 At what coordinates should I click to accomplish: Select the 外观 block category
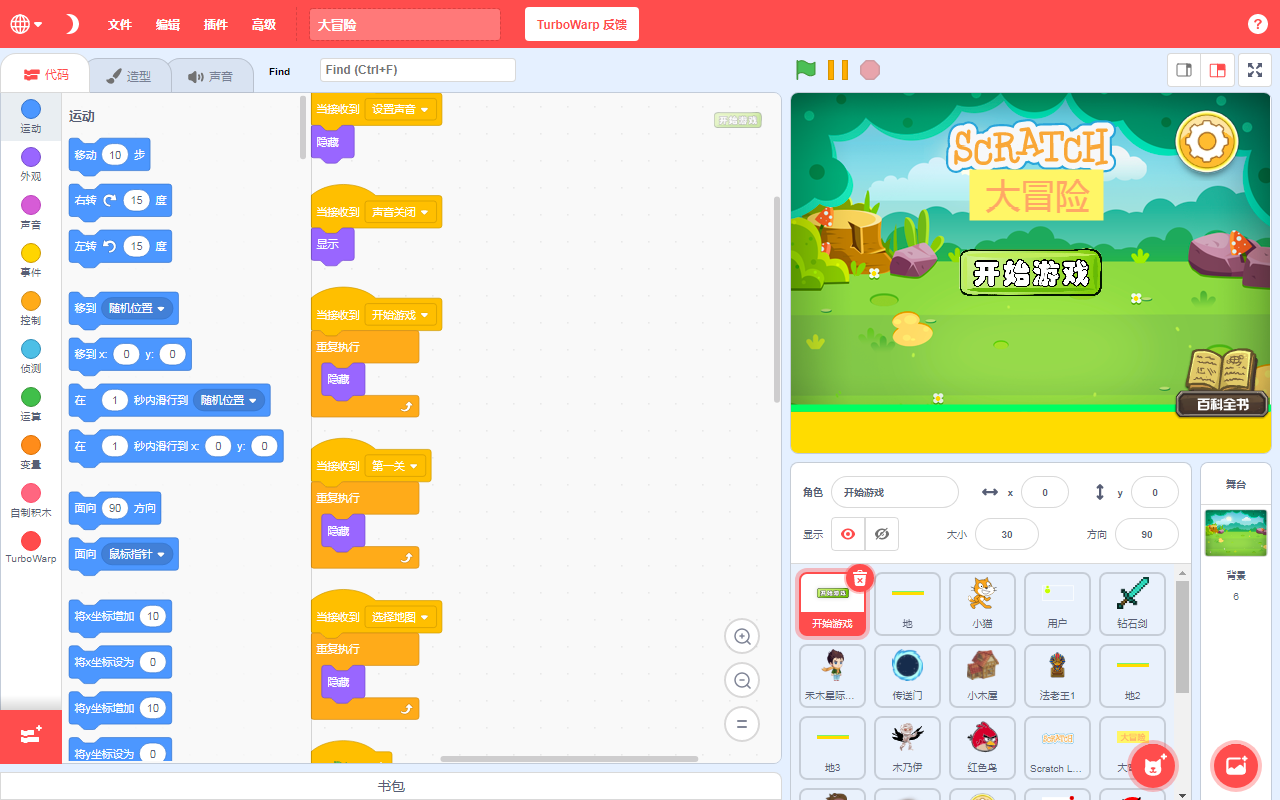click(x=31, y=164)
